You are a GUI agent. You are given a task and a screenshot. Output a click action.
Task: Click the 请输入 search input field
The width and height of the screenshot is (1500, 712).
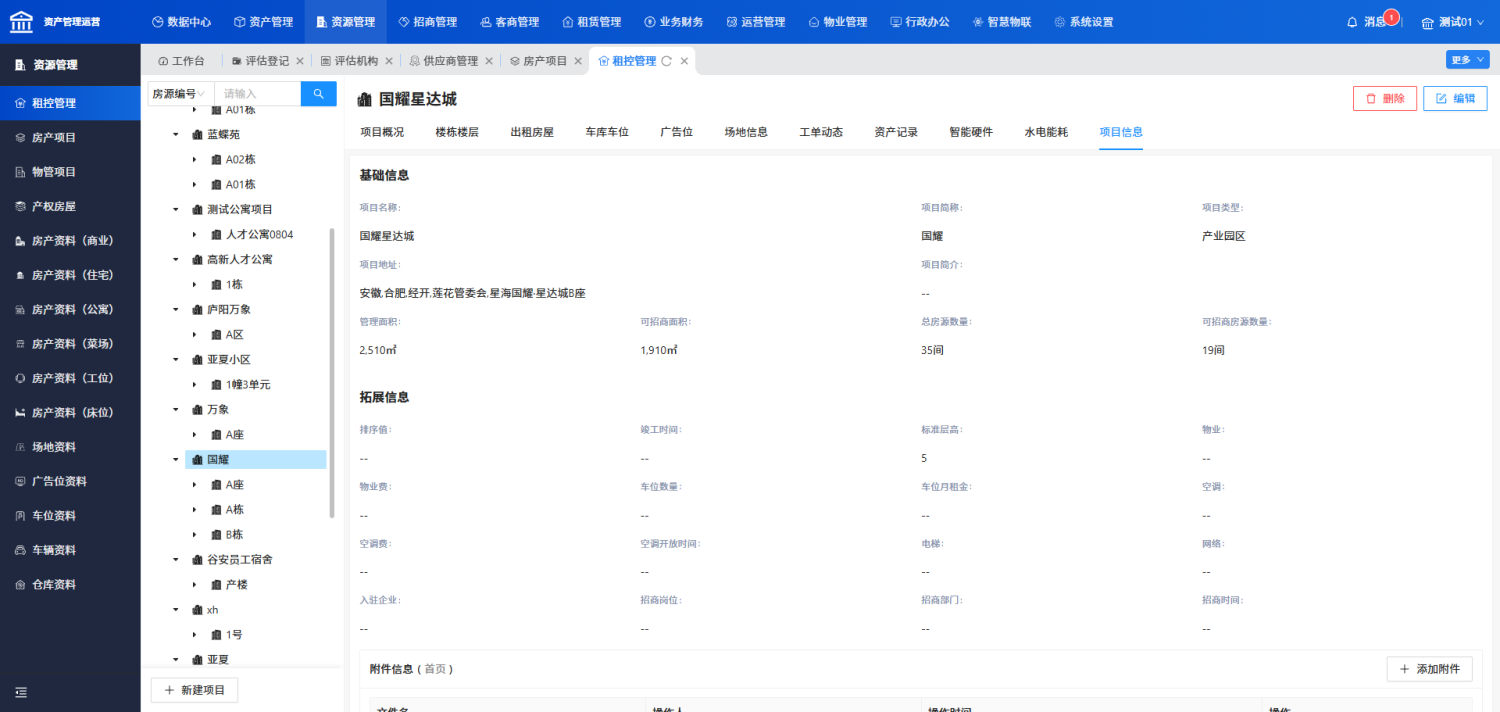click(x=257, y=94)
